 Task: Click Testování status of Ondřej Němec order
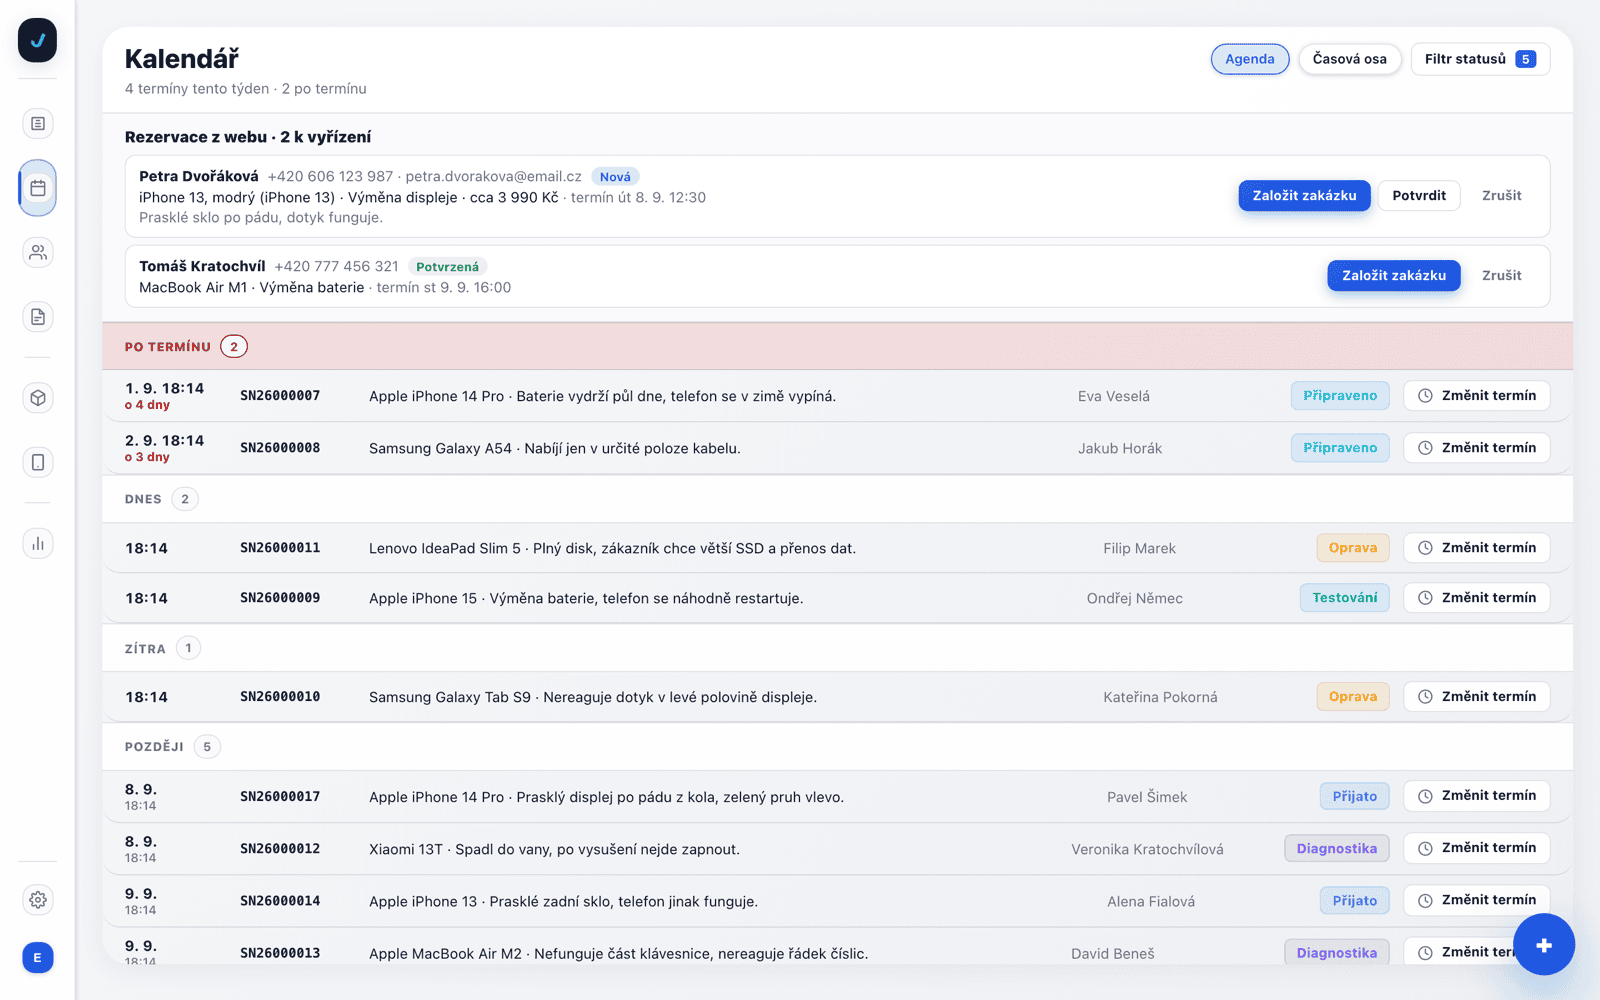[x=1344, y=598]
